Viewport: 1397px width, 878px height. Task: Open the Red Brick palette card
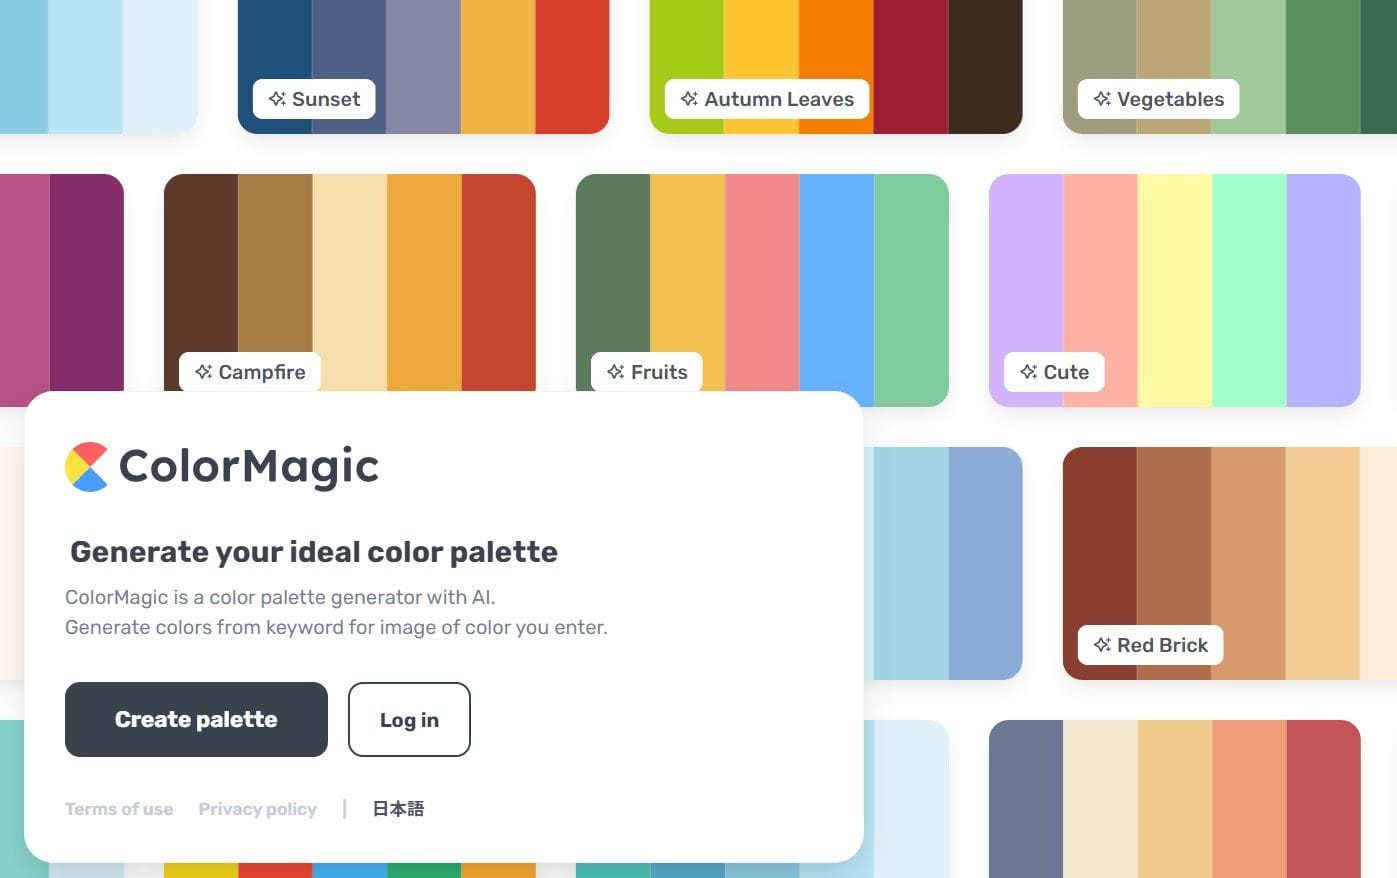click(x=1230, y=563)
